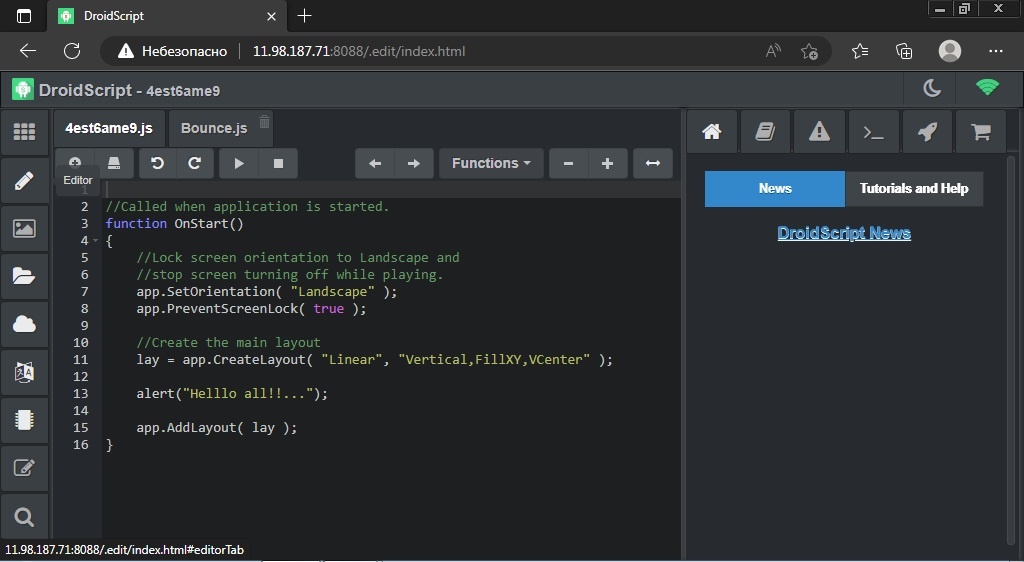Click the DroidScript logo icon

(x=23, y=89)
